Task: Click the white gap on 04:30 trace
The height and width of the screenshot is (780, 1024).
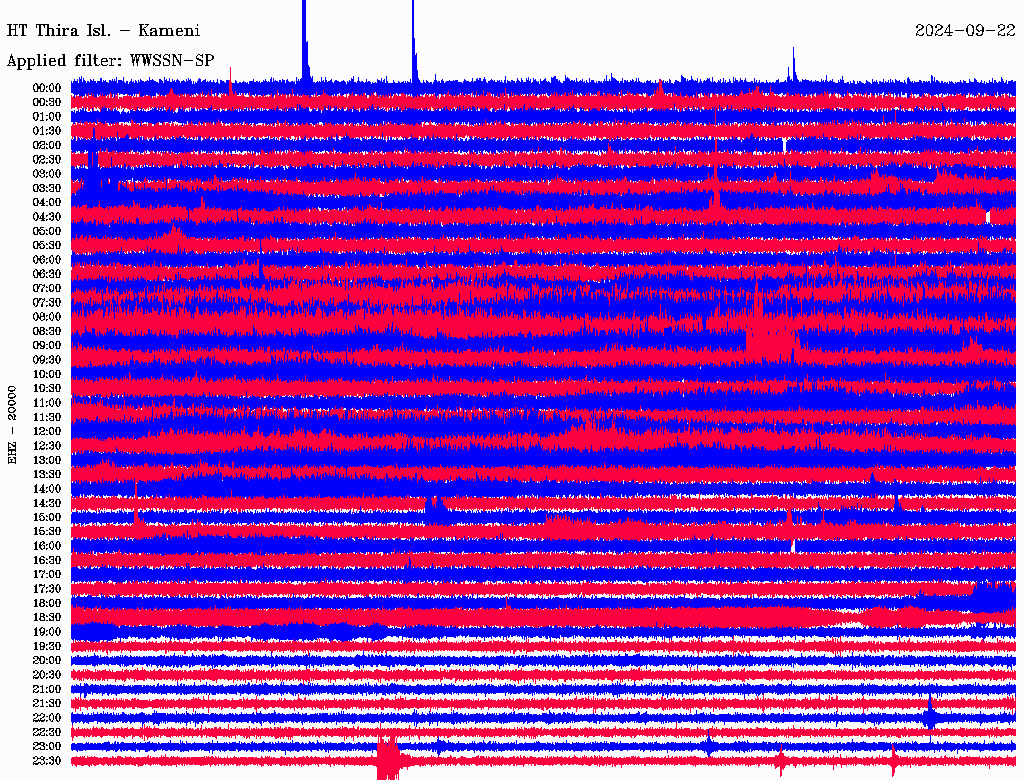Action: coord(988,216)
